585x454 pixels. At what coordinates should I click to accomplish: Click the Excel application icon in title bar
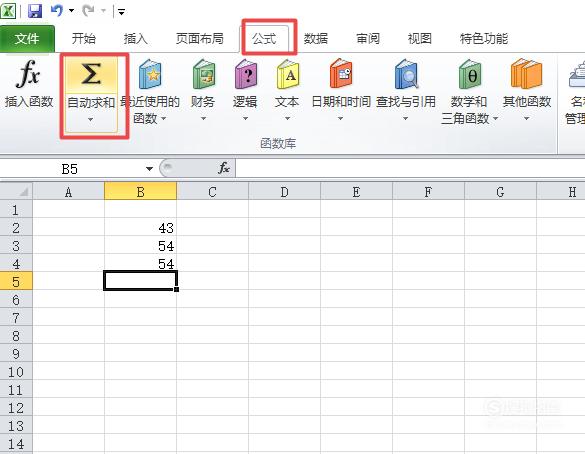click(x=8, y=11)
